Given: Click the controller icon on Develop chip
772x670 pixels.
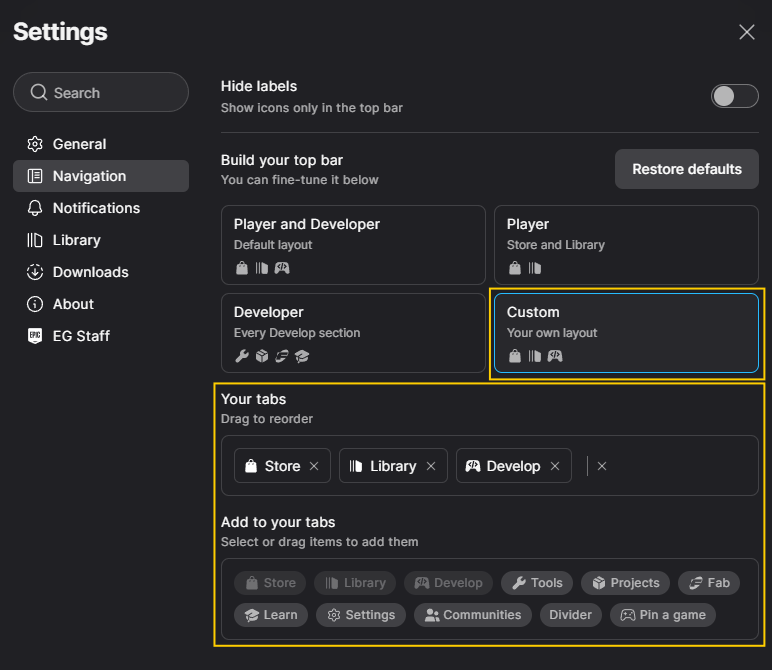Looking at the screenshot, I should [473, 466].
